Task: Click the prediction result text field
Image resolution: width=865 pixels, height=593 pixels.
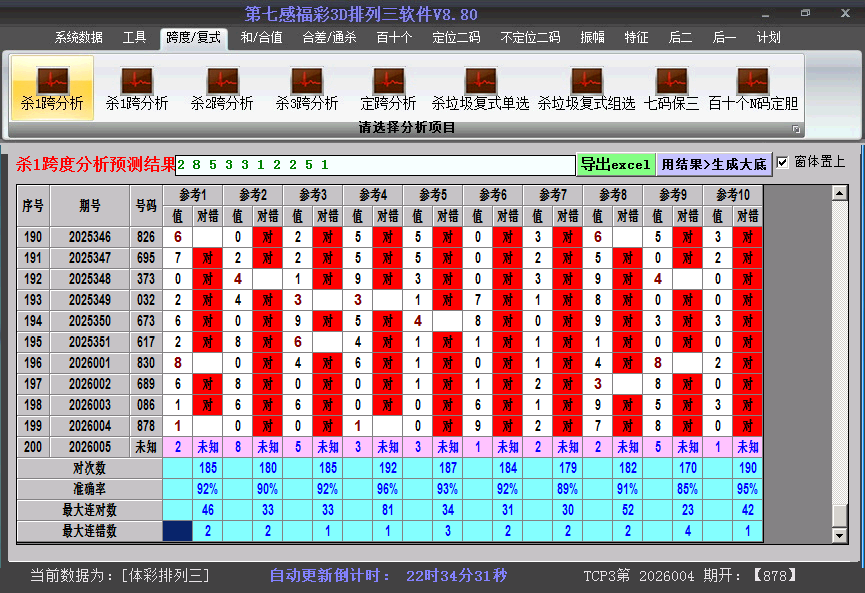Action: click(x=375, y=164)
